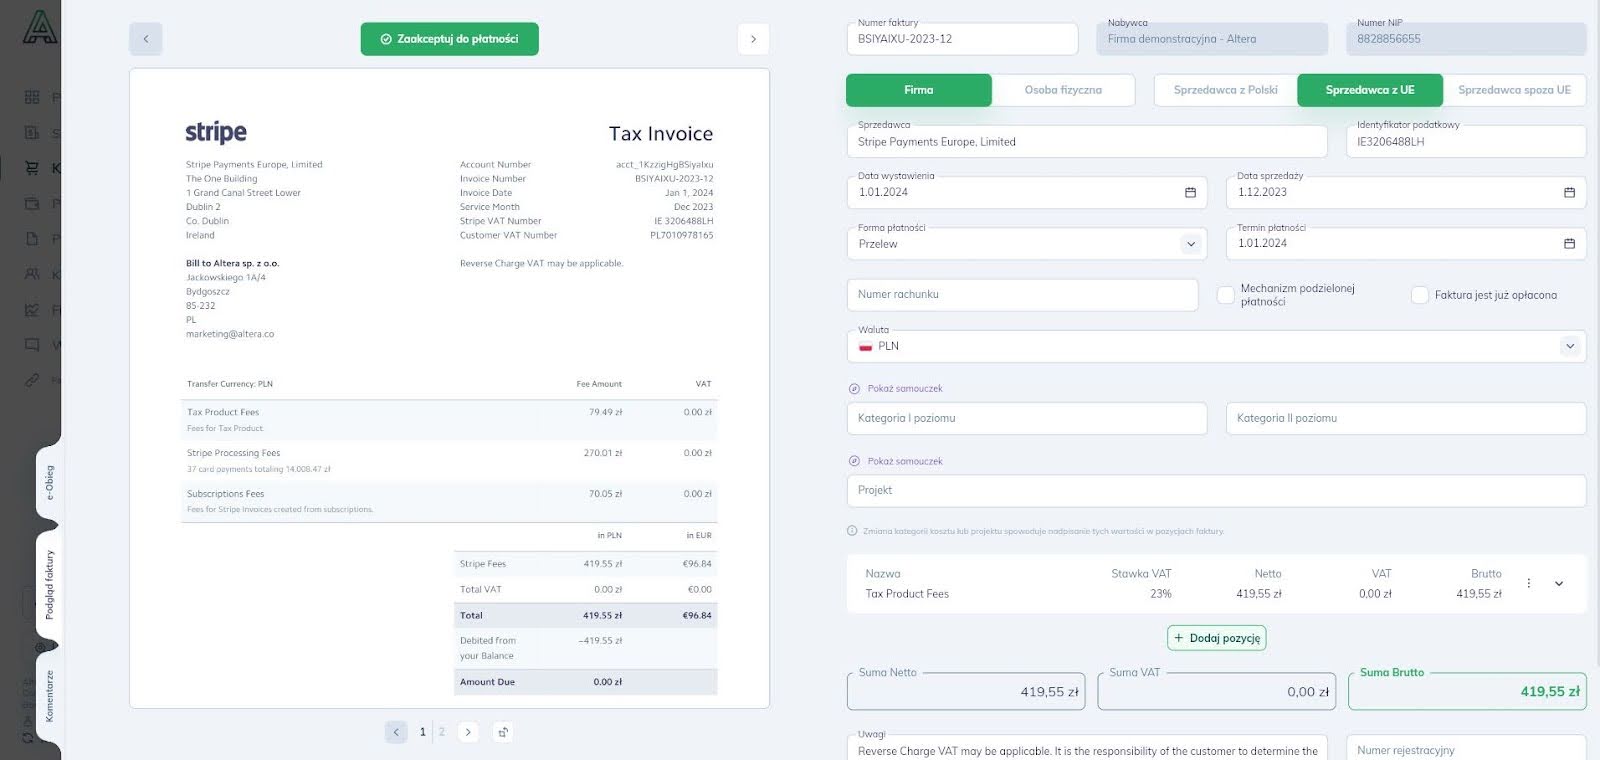
Task: Open the chart analytics icon in sidebar
Action: [x=32, y=310]
